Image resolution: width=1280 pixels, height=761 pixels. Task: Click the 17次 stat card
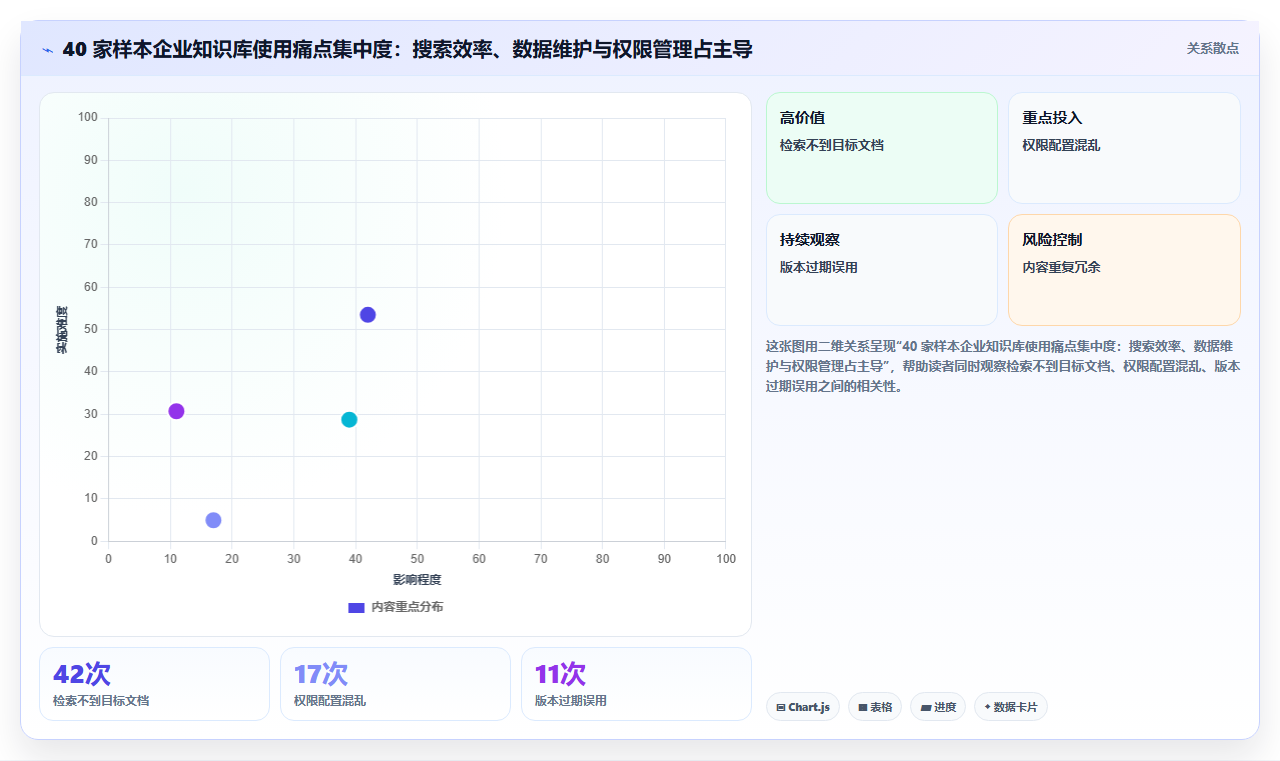tap(395, 684)
